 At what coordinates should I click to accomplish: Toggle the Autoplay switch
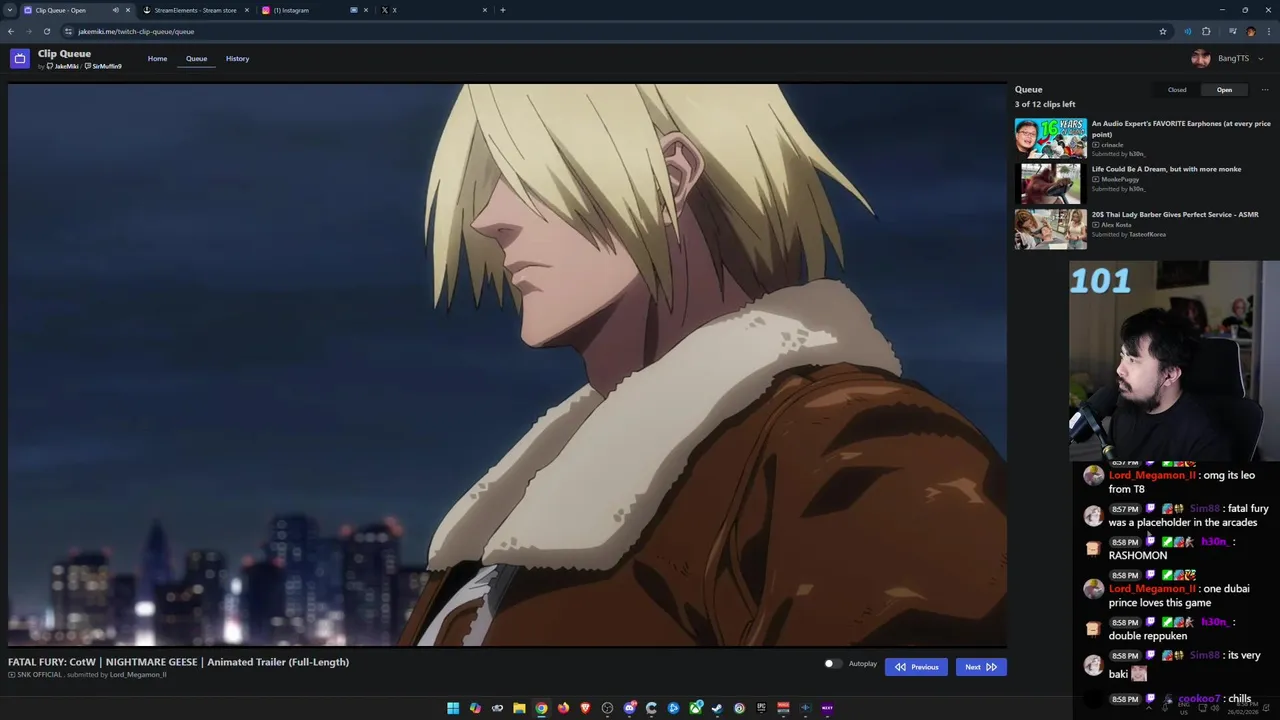[832, 664]
